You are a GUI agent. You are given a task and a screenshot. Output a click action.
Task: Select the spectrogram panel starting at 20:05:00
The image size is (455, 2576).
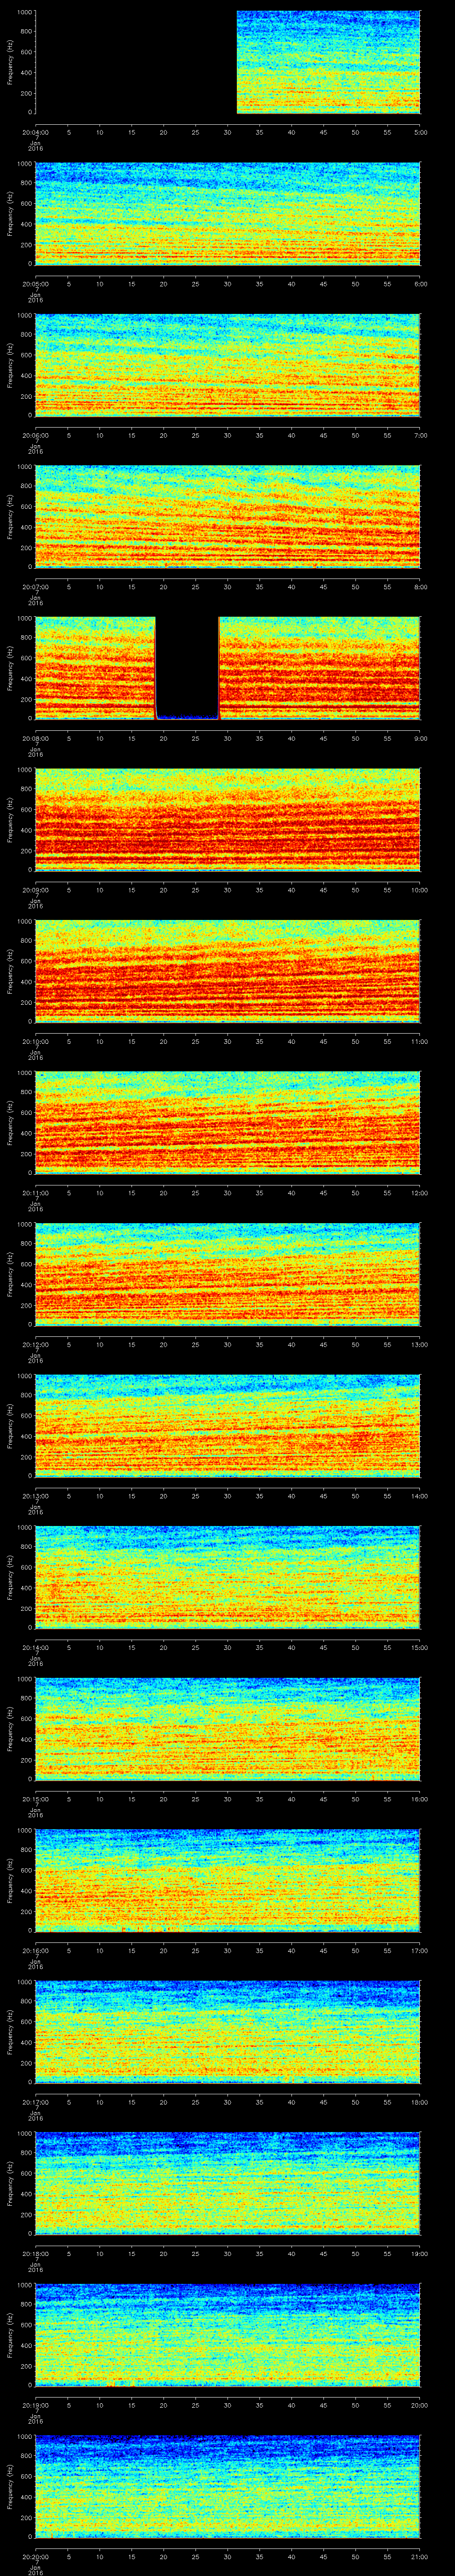[x=228, y=214]
